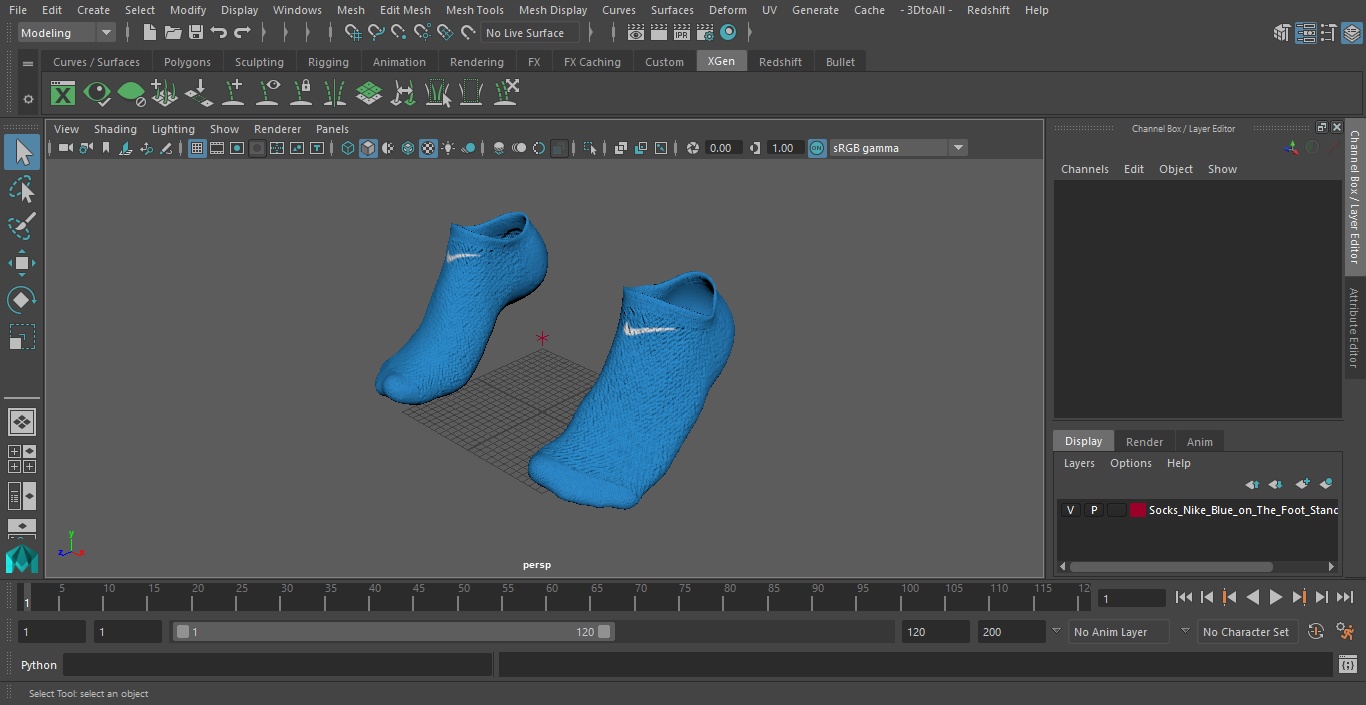Viewport: 1366px width, 705px height.
Task: Toggle the viewport grid display
Action: (x=197, y=148)
